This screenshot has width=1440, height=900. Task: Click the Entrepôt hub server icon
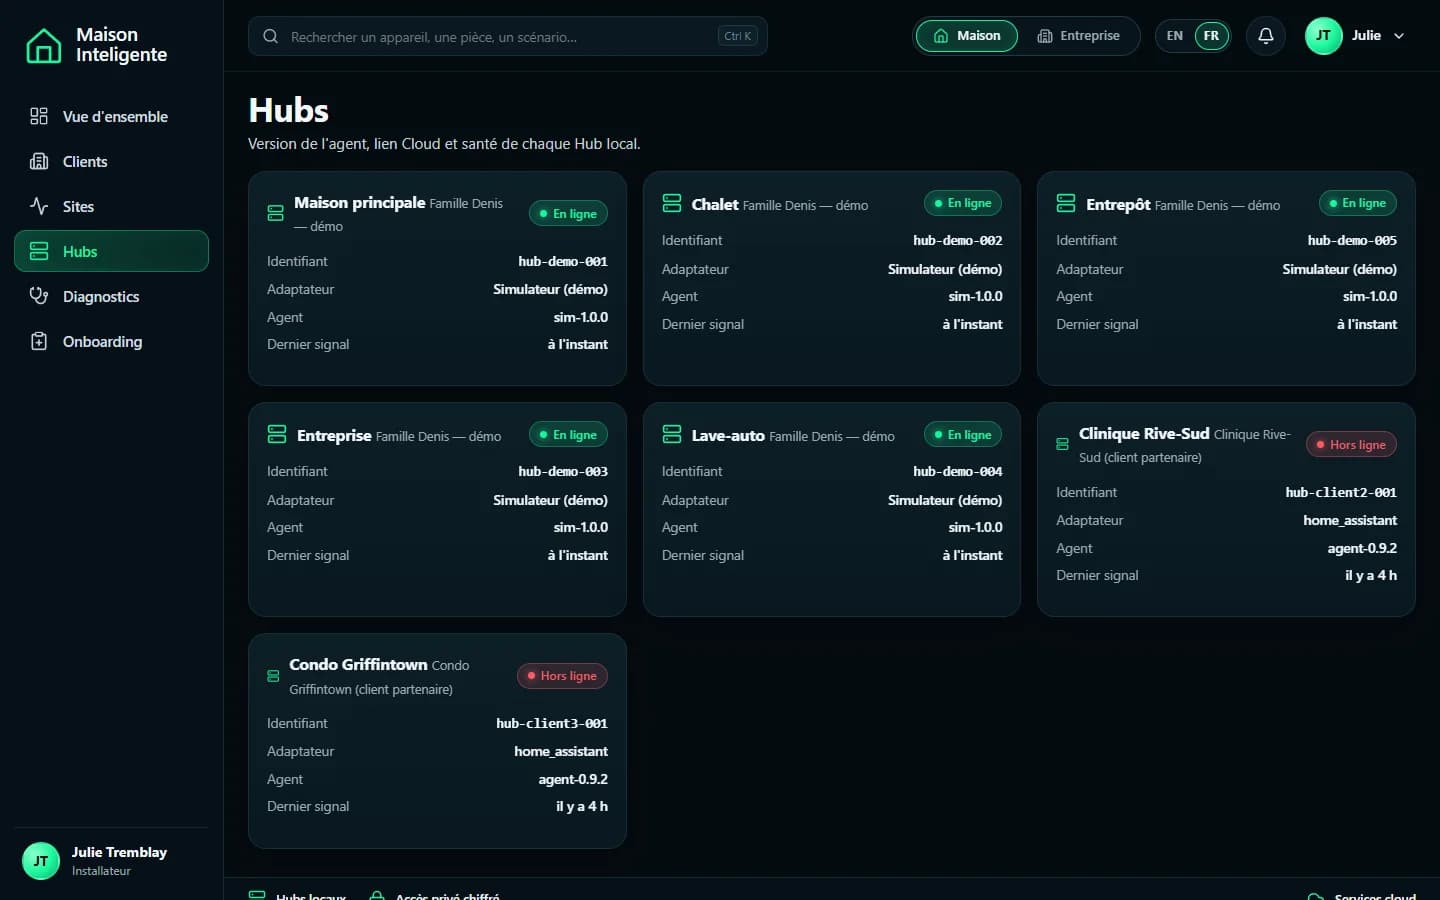(x=1066, y=203)
